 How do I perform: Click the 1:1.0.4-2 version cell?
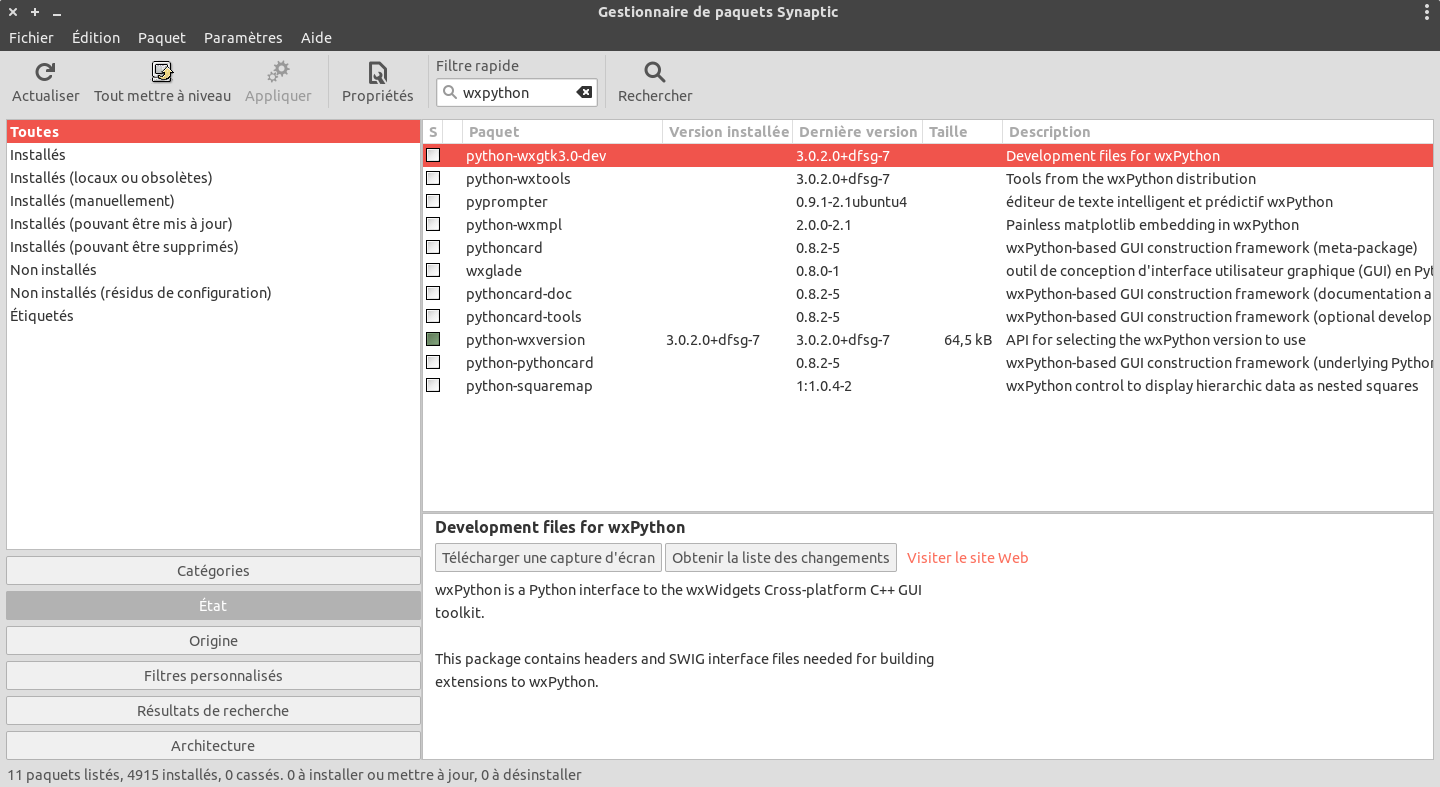pyautogui.click(x=824, y=386)
